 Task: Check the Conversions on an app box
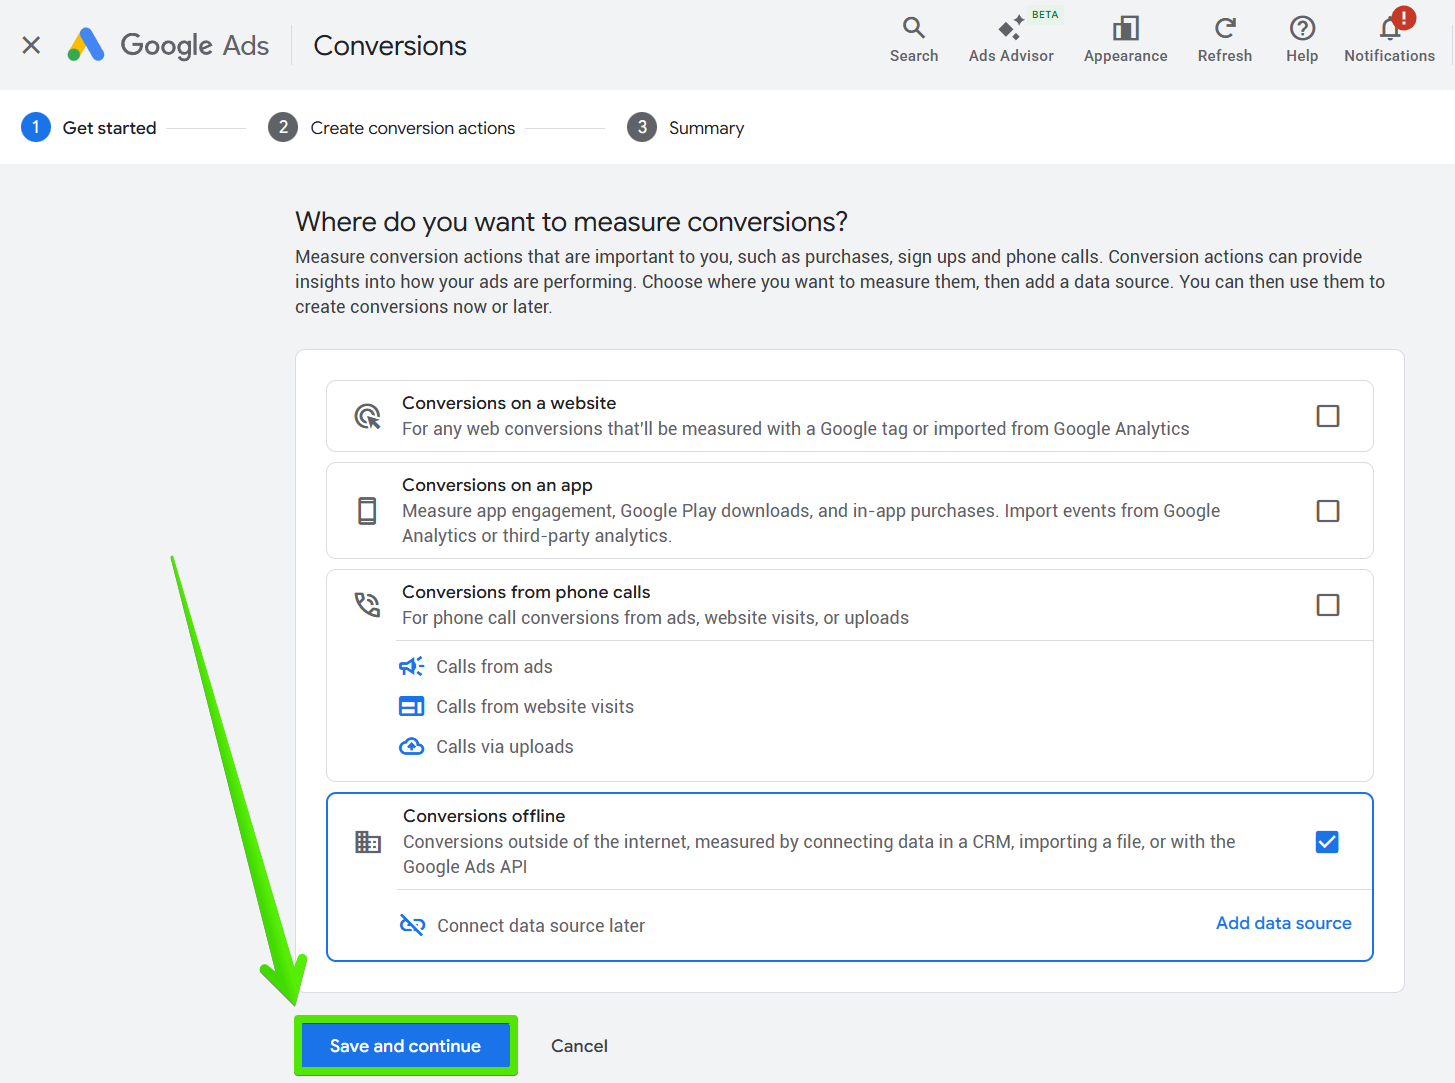click(1327, 511)
